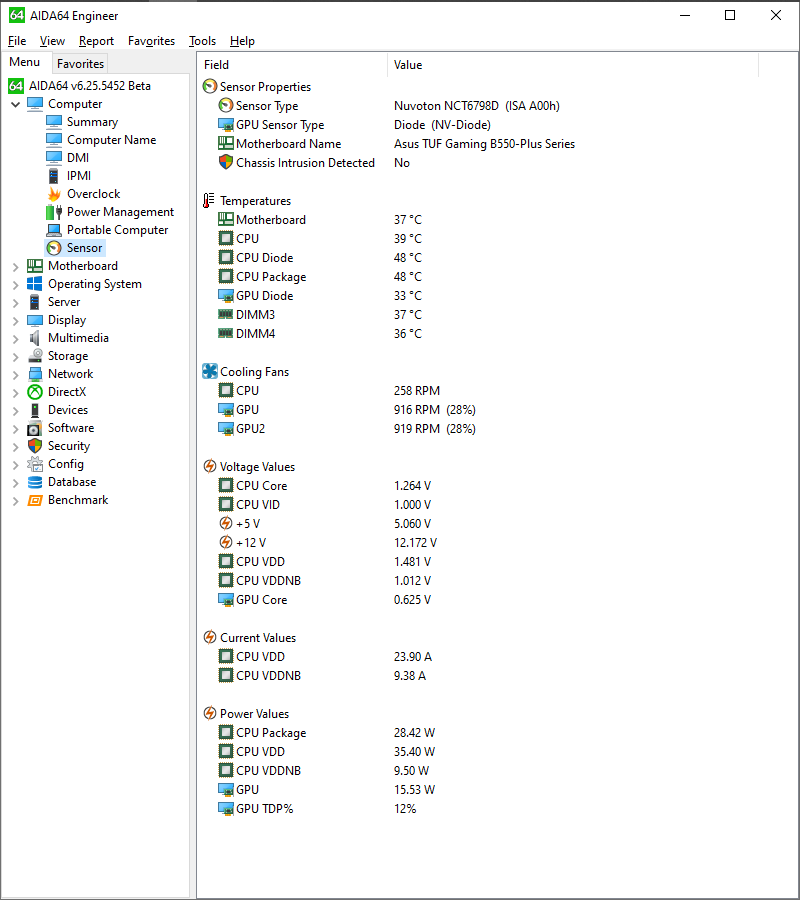Select the Sensor gauge icon in tree
Screen dimensions: 800x900
54,248
